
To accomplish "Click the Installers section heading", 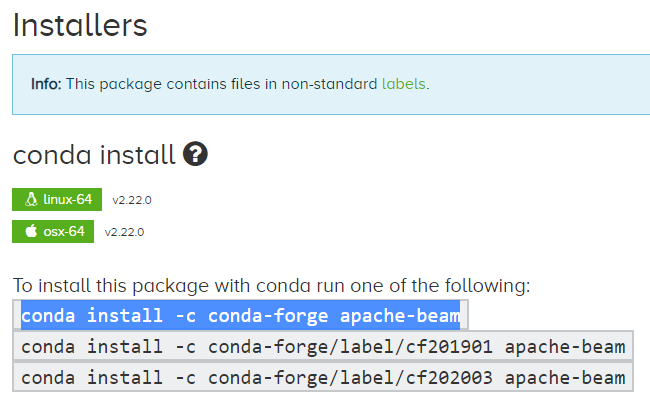I will [80, 26].
